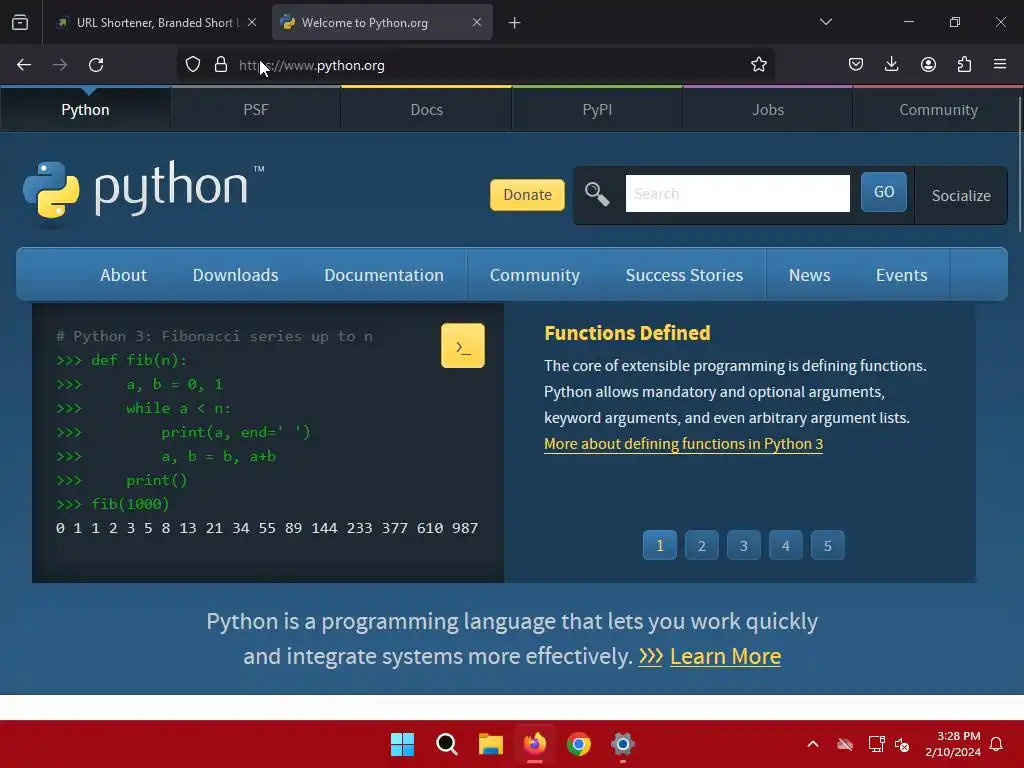Open File Explorer from taskbar

[x=490, y=744]
